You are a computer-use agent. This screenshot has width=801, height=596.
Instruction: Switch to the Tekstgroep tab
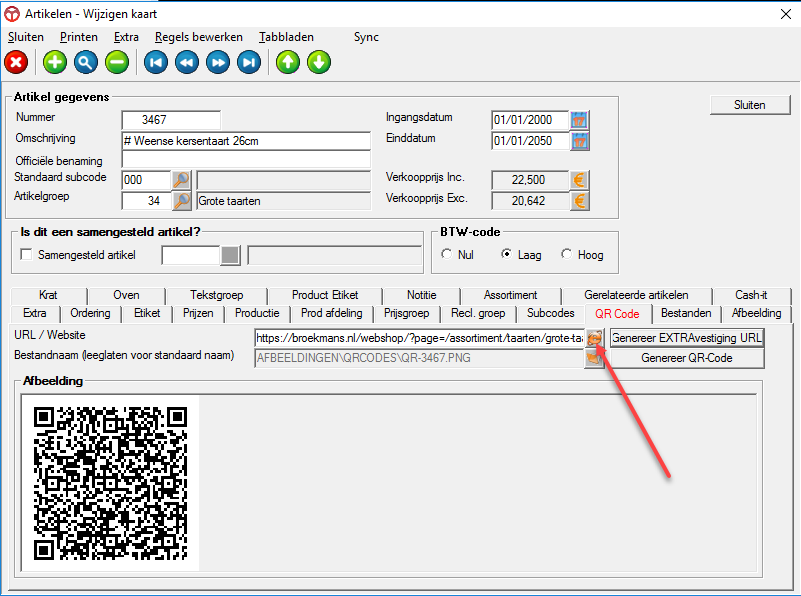click(217, 295)
